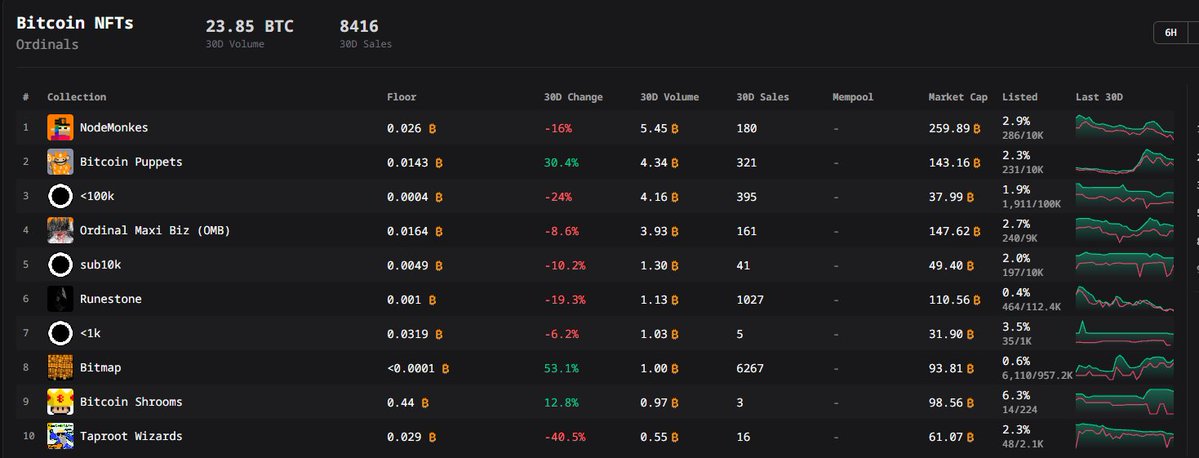Sort by the Mempool column header
Image resolution: width=1199 pixels, height=458 pixels.
click(853, 97)
